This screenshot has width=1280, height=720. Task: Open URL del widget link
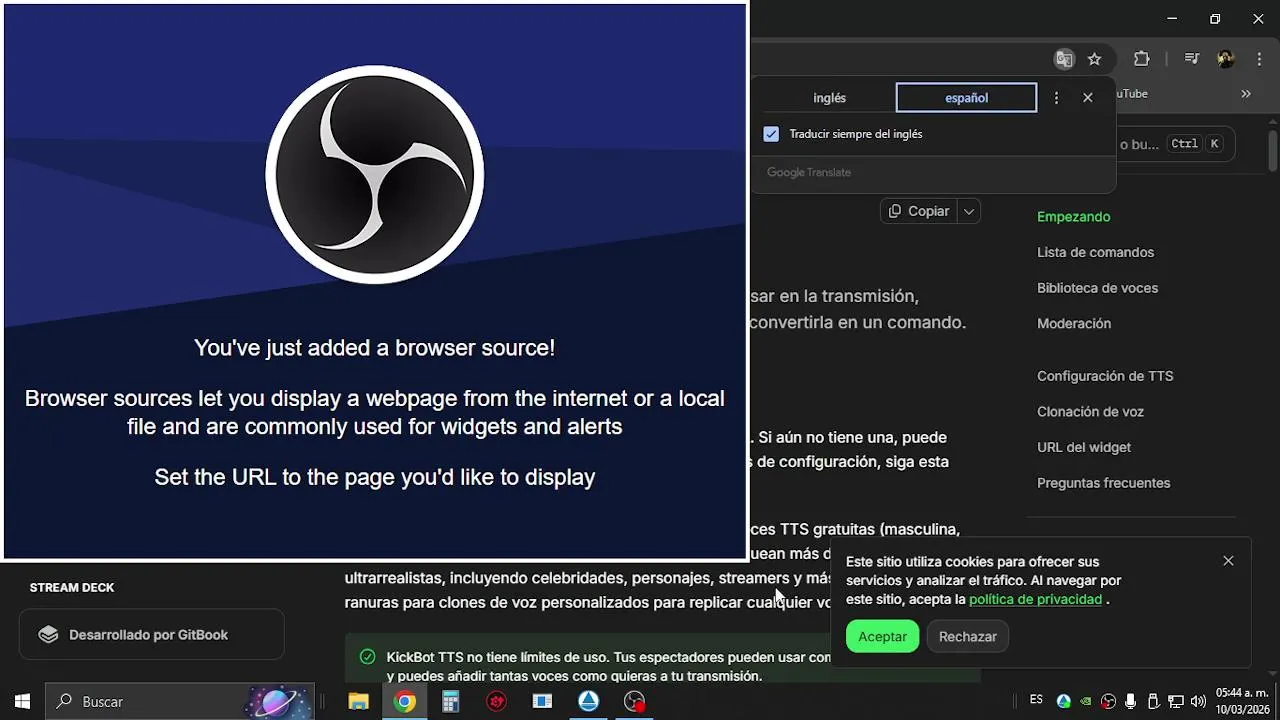click(1084, 448)
